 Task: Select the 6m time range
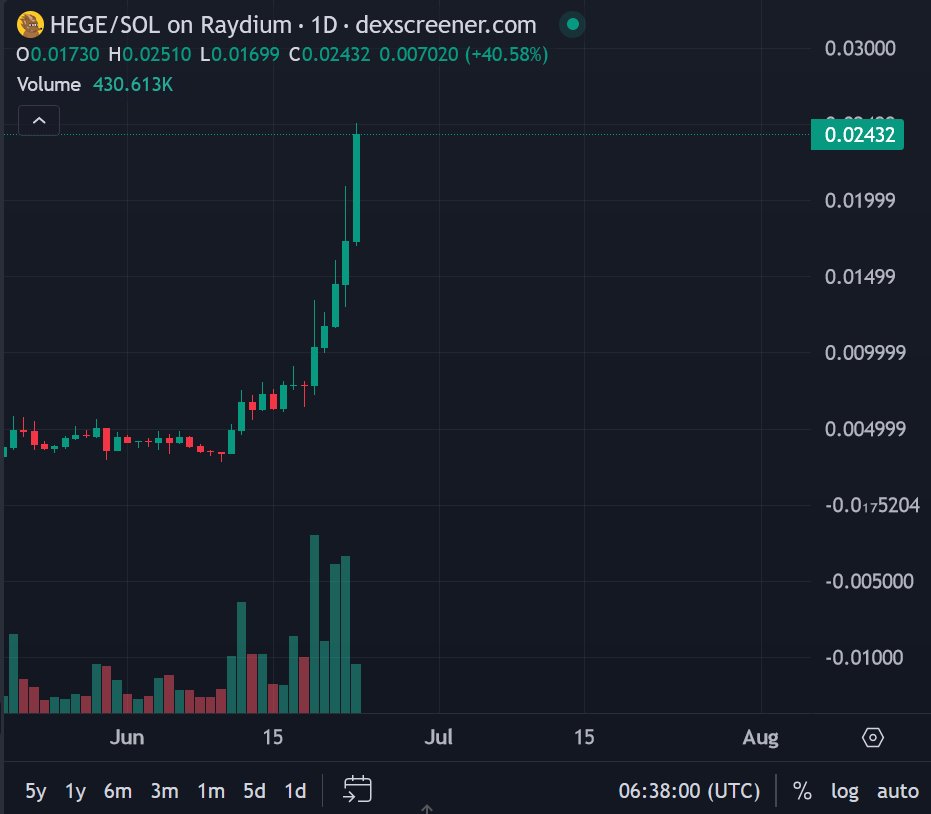[118, 791]
